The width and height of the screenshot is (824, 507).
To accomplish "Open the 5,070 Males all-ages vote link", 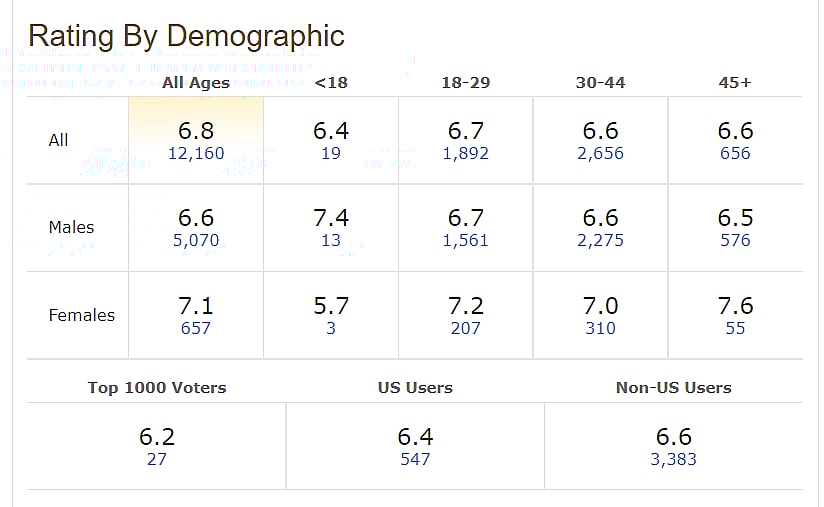I will [196, 241].
